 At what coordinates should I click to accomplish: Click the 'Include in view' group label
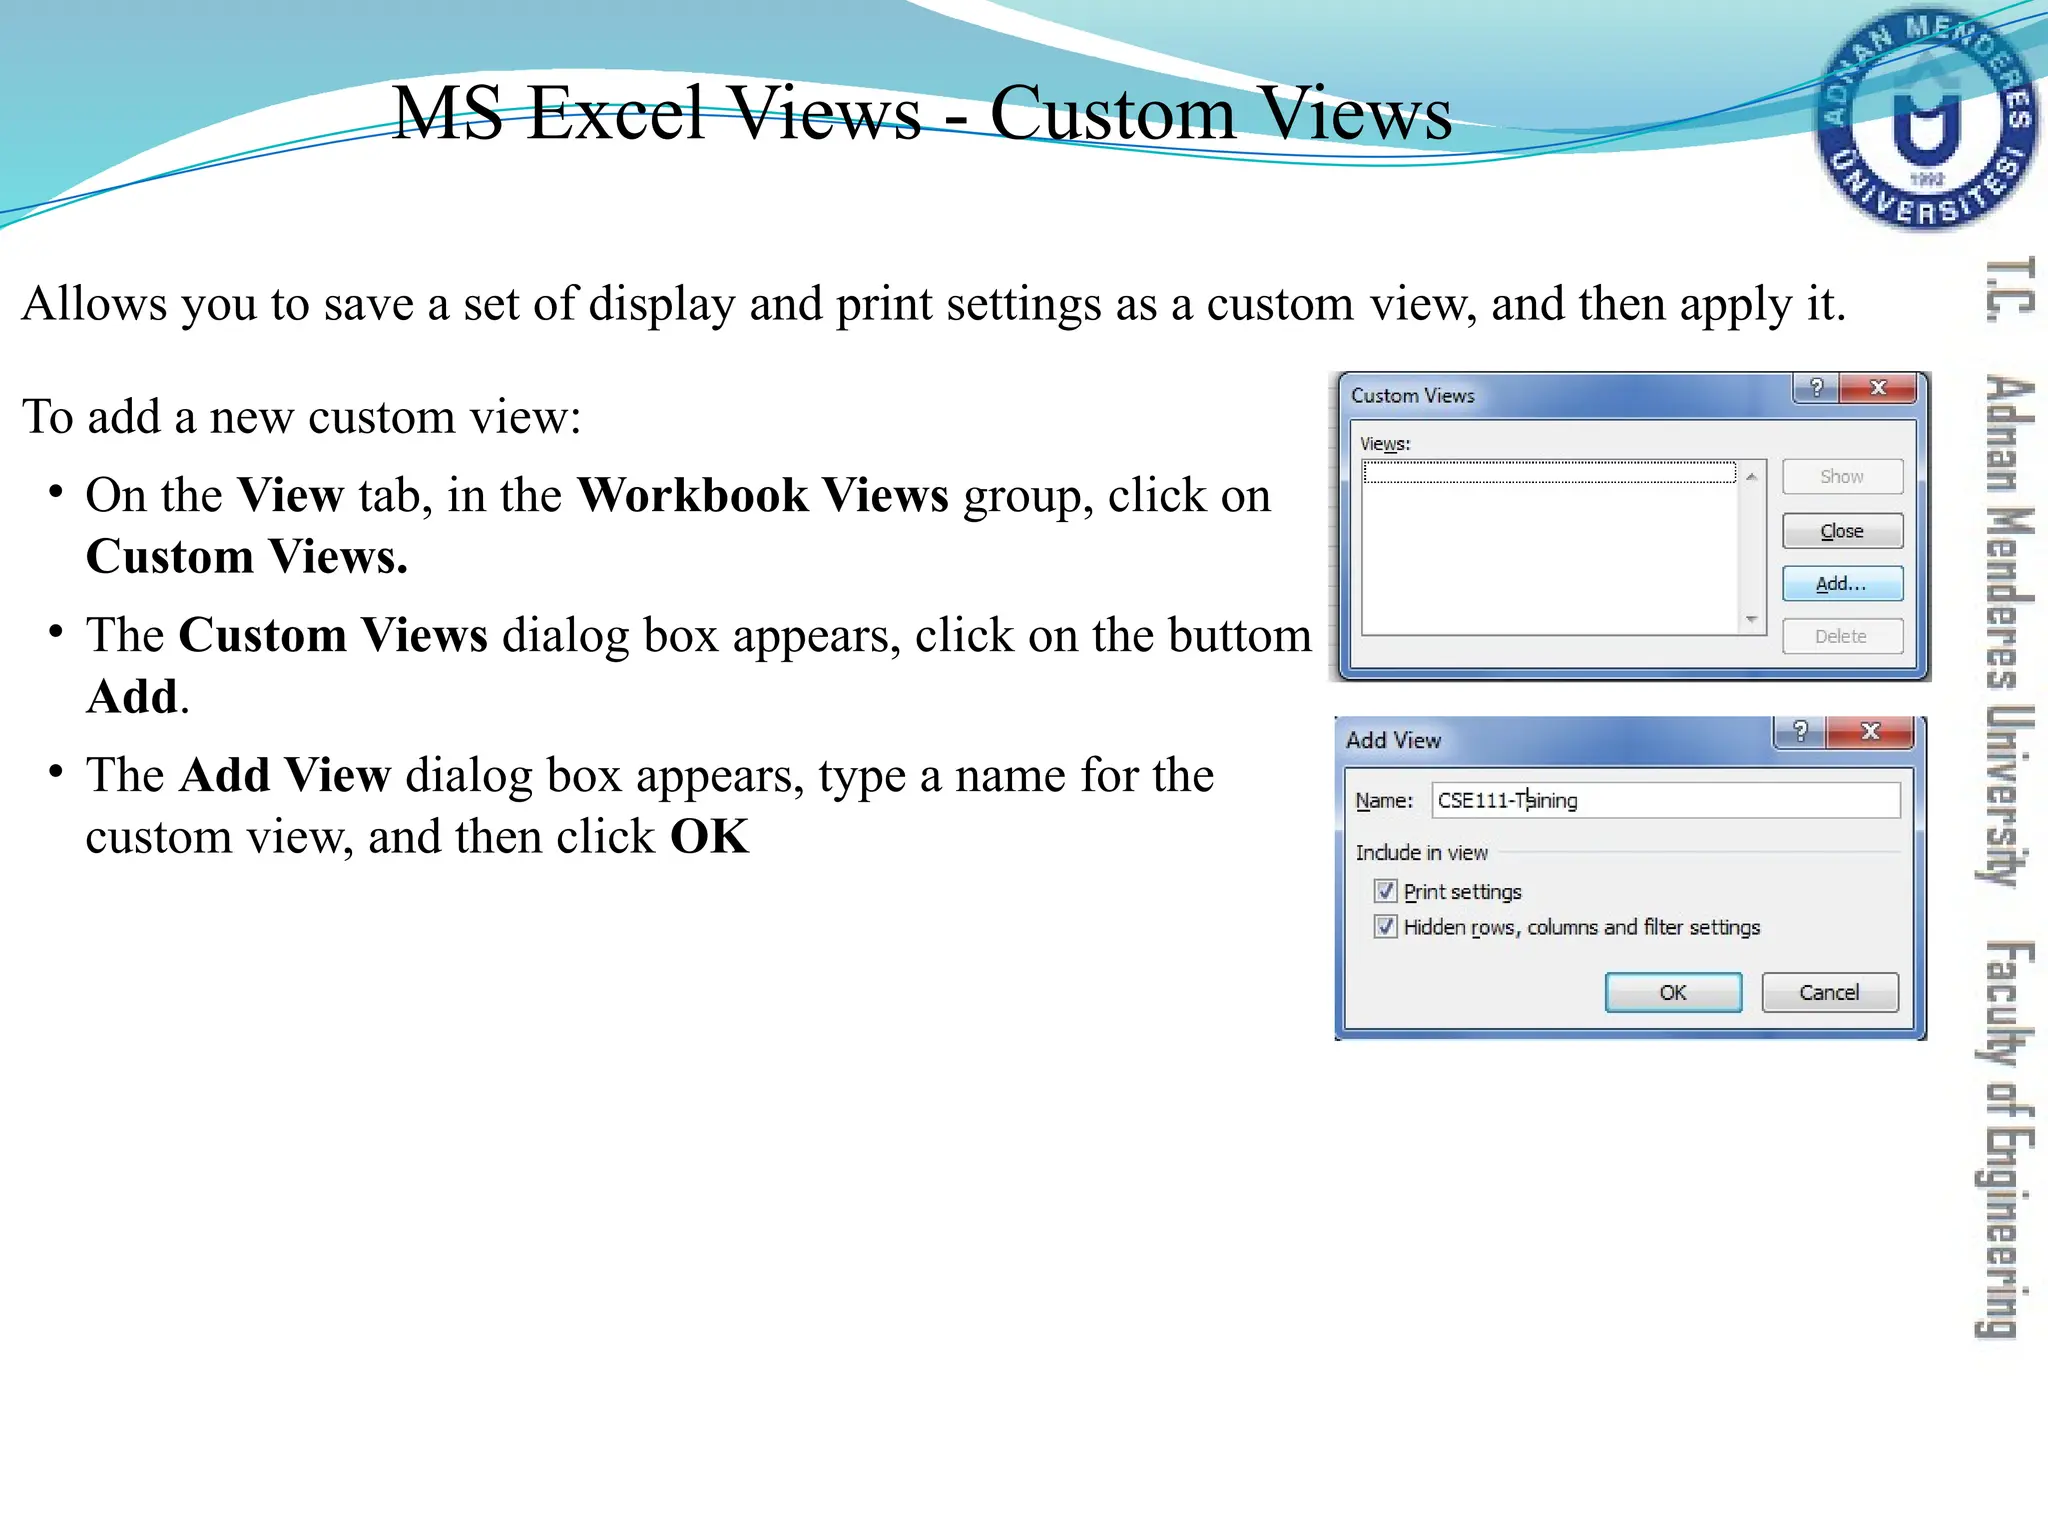click(1421, 853)
